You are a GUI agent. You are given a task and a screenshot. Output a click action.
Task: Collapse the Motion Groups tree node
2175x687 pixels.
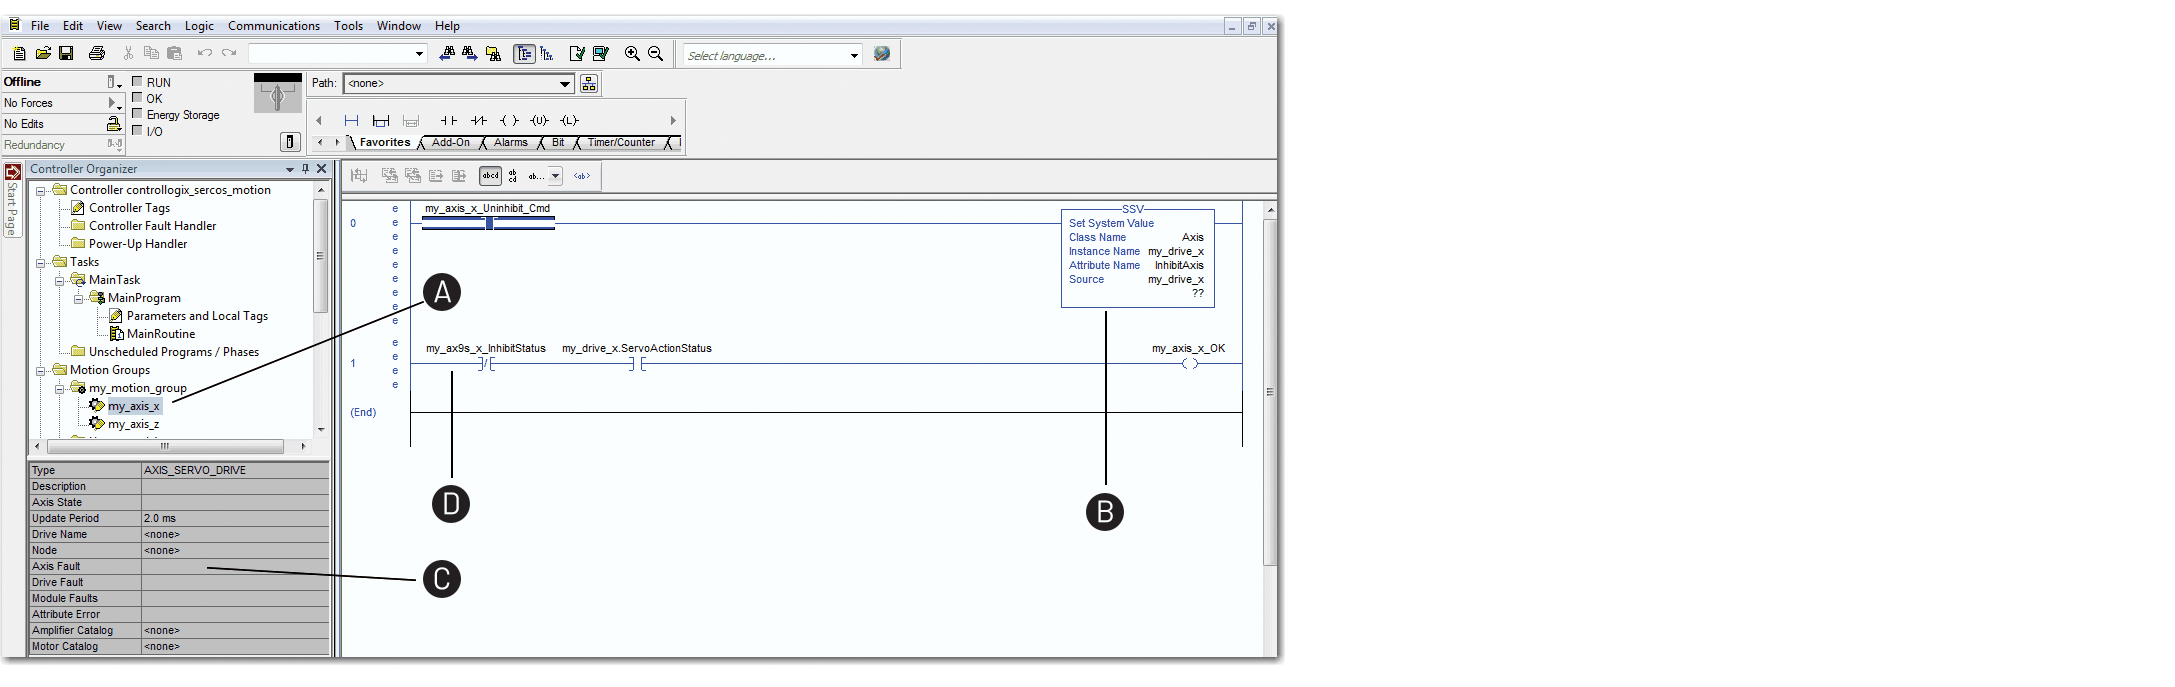41,370
